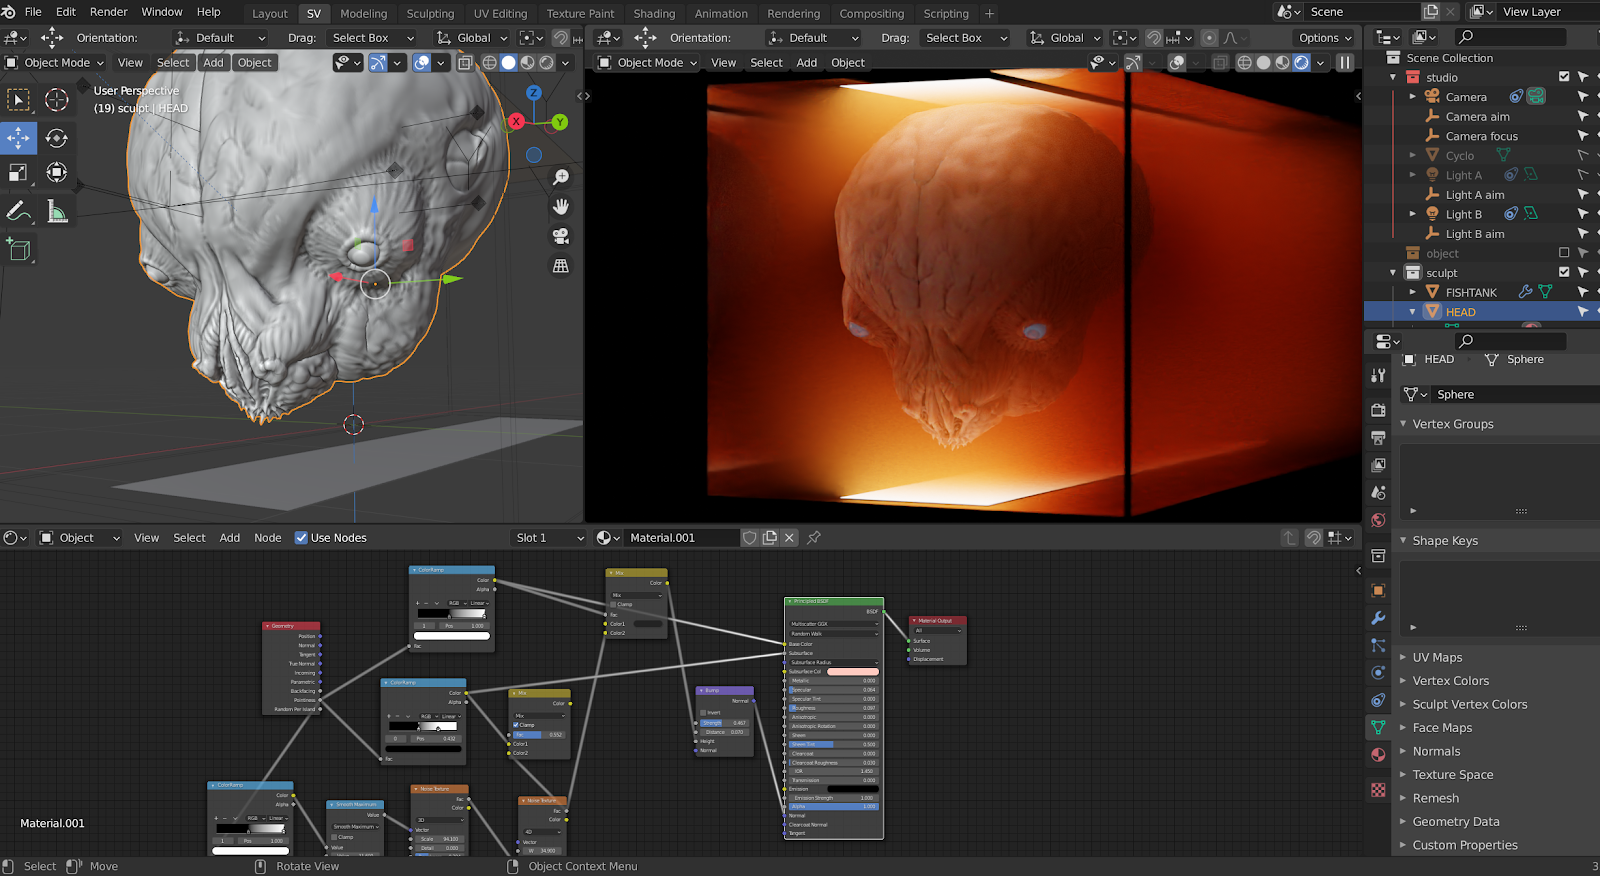Open the Render properties tab
Screen dimensions: 1600x876
(x=1378, y=410)
